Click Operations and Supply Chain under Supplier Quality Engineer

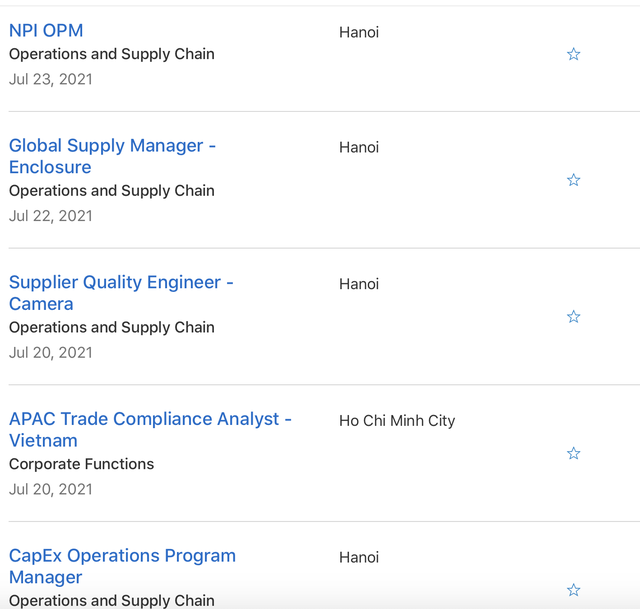(x=112, y=327)
